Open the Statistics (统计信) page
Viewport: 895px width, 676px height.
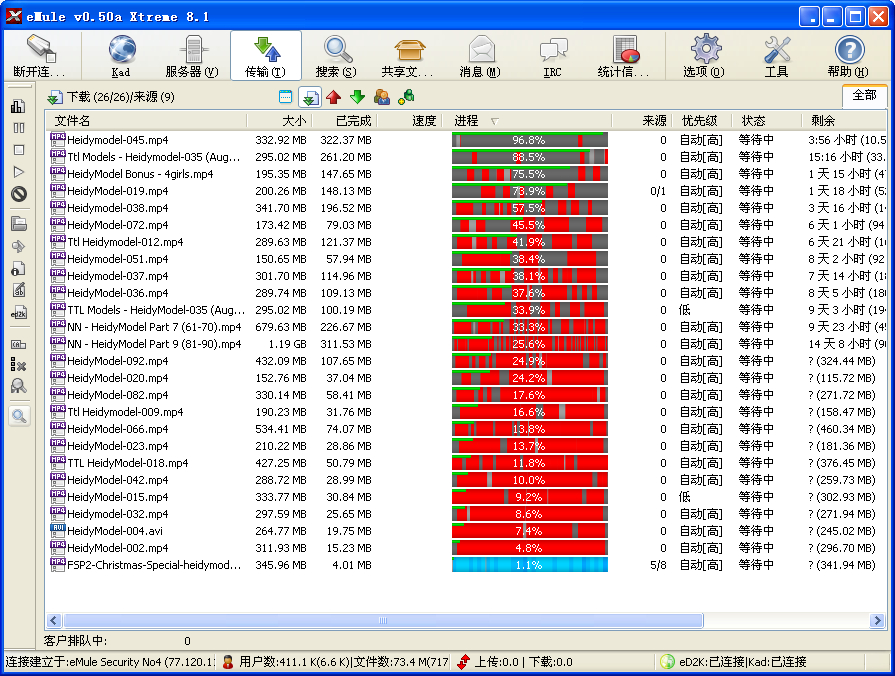pyautogui.click(x=623, y=56)
